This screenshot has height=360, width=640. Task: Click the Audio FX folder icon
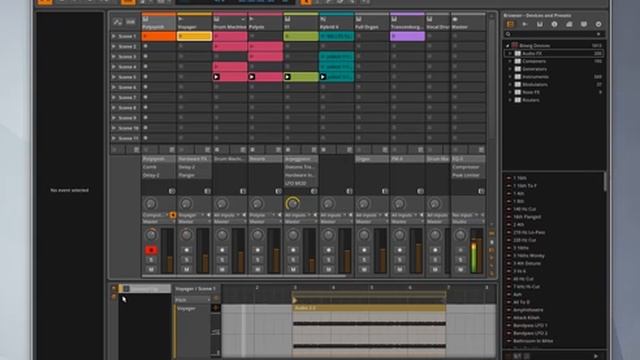pyautogui.click(x=518, y=53)
